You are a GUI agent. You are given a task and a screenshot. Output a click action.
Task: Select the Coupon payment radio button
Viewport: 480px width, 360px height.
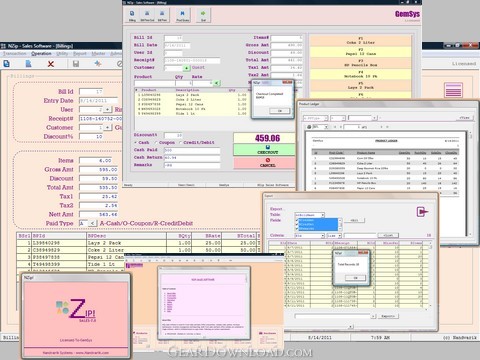pos(156,143)
